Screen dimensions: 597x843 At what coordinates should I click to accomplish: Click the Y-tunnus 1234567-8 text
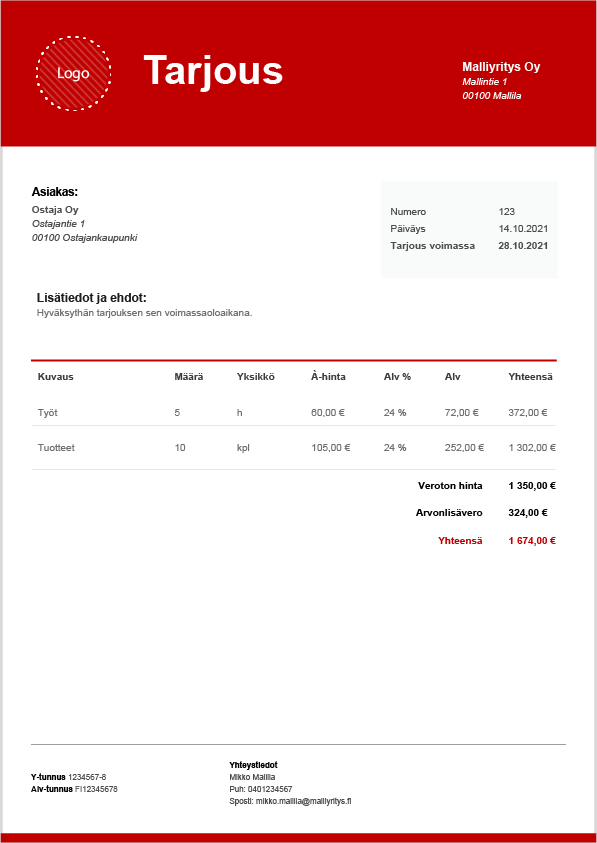(69, 777)
